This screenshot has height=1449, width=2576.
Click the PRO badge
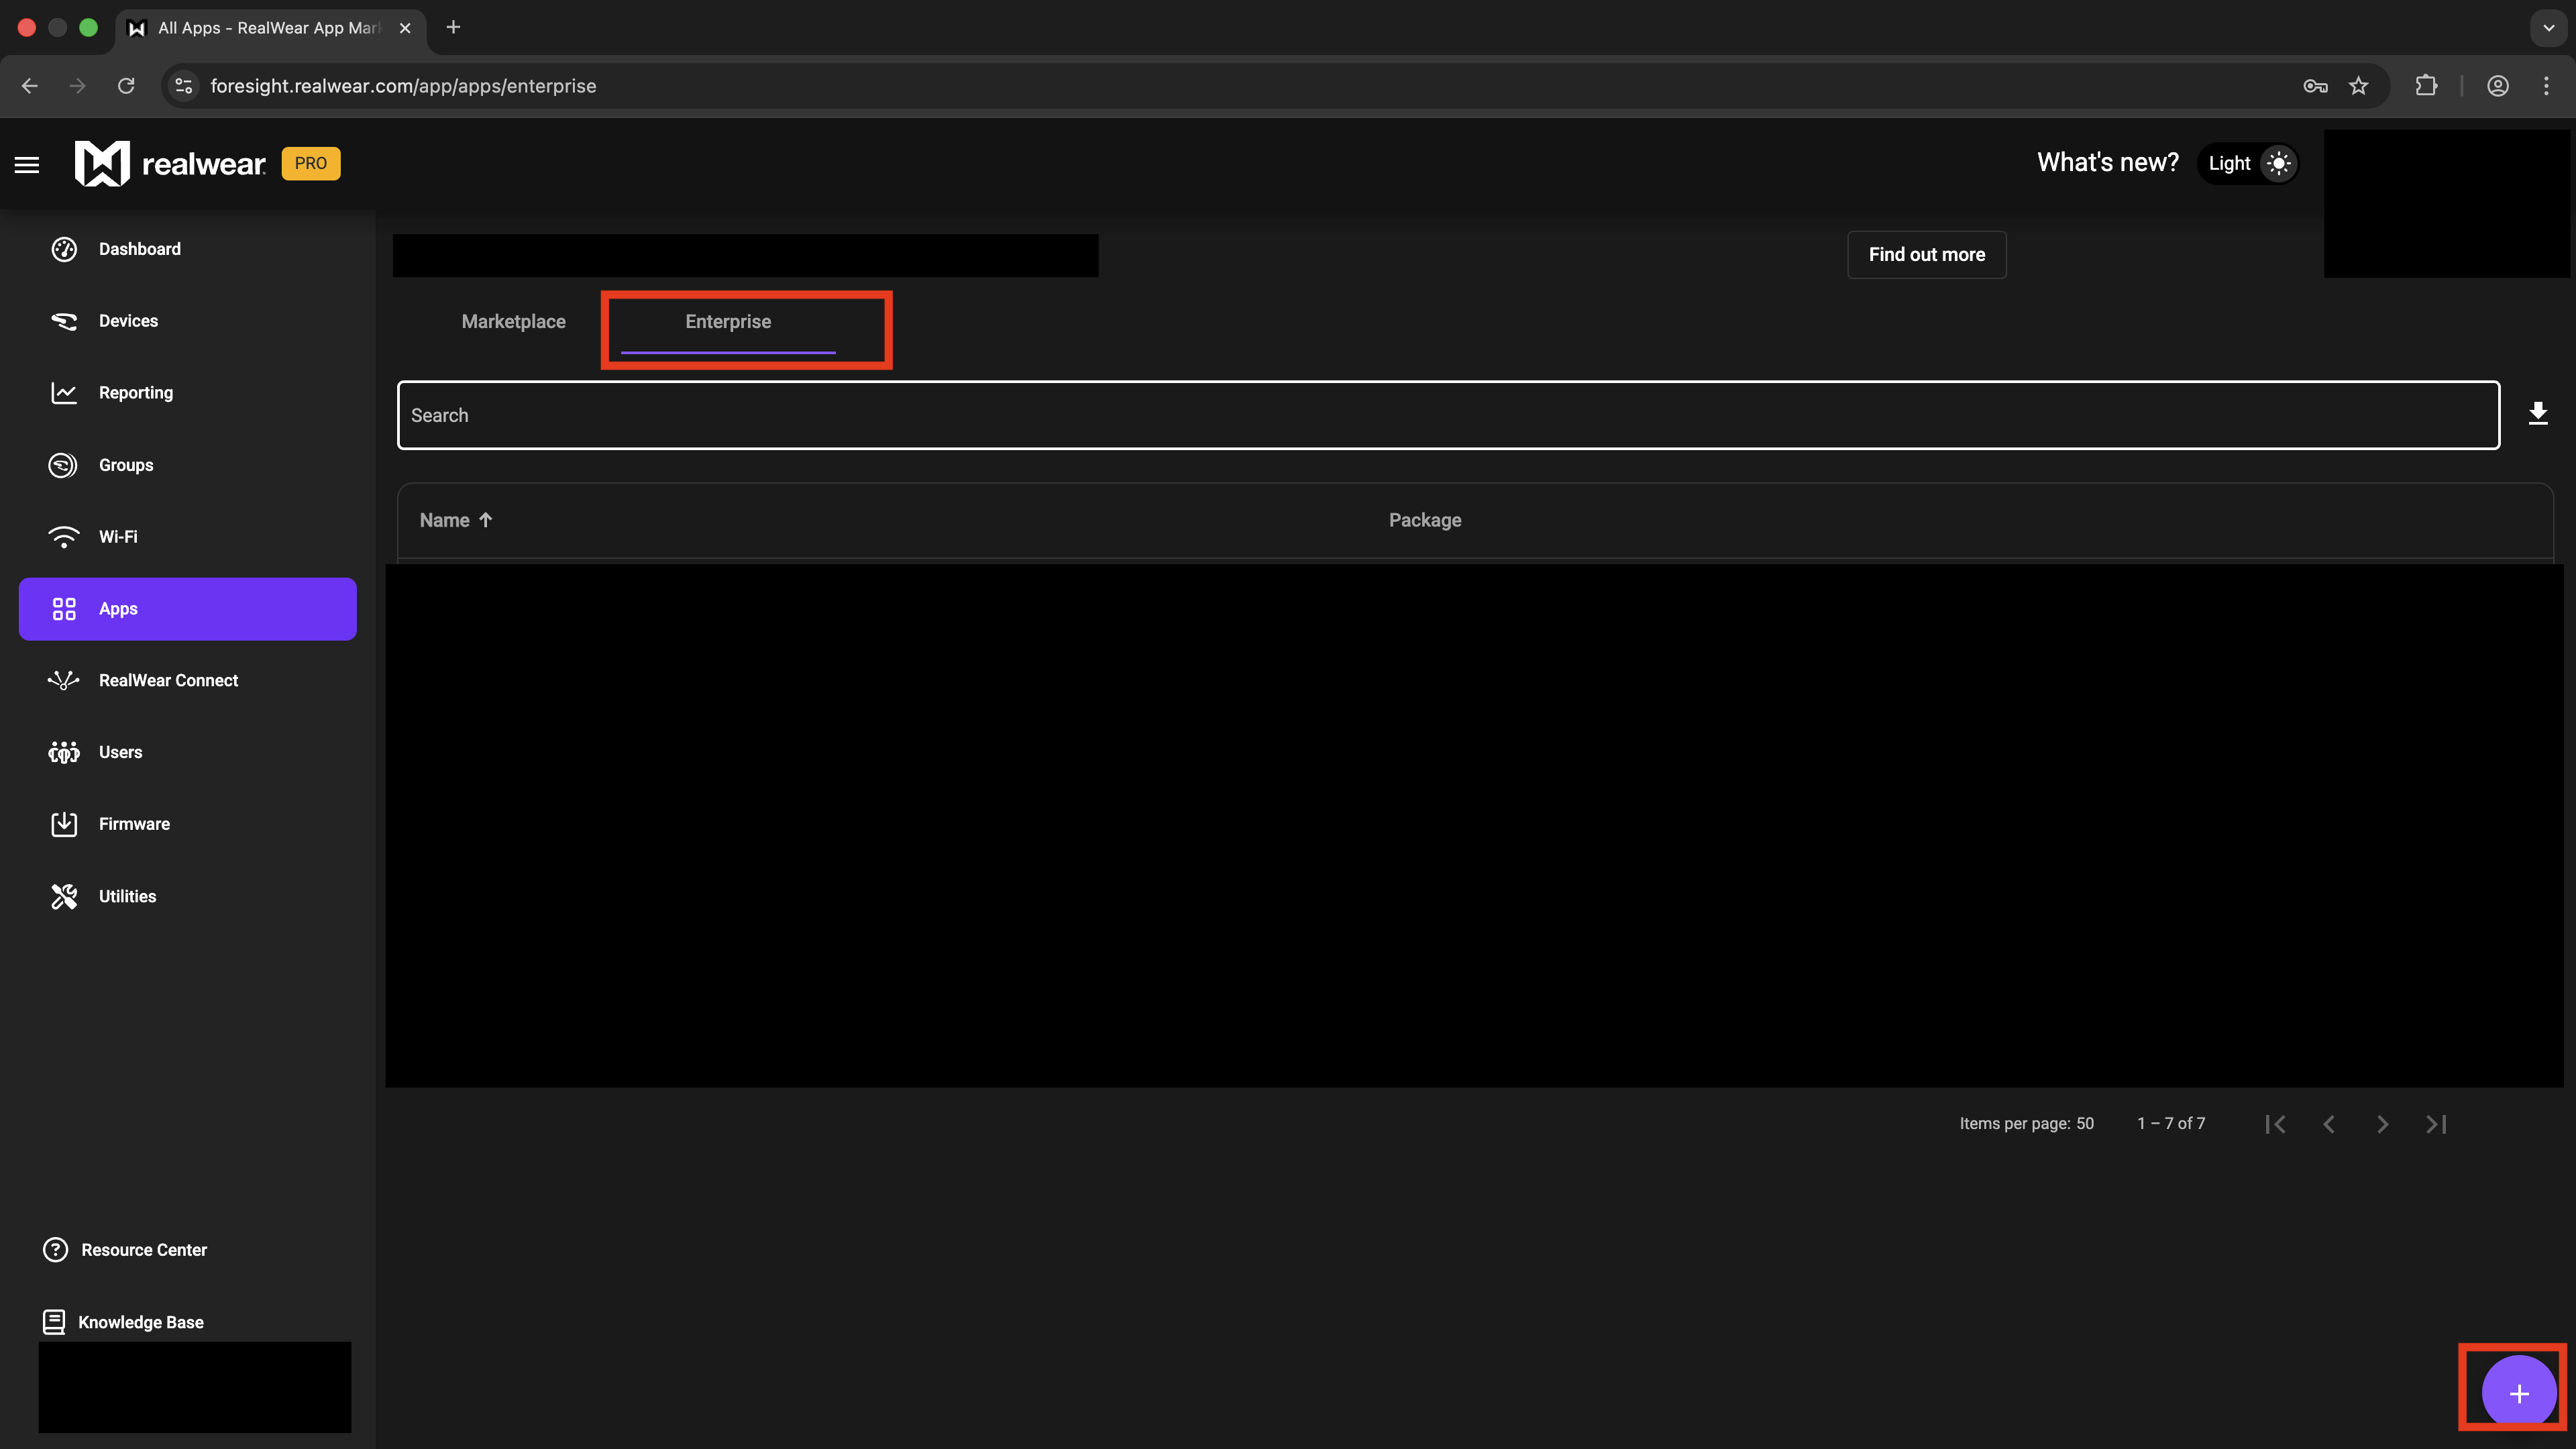coord(311,163)
